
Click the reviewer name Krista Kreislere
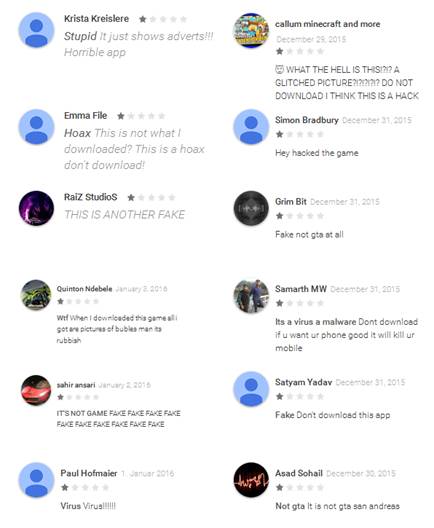pos(97,19)
